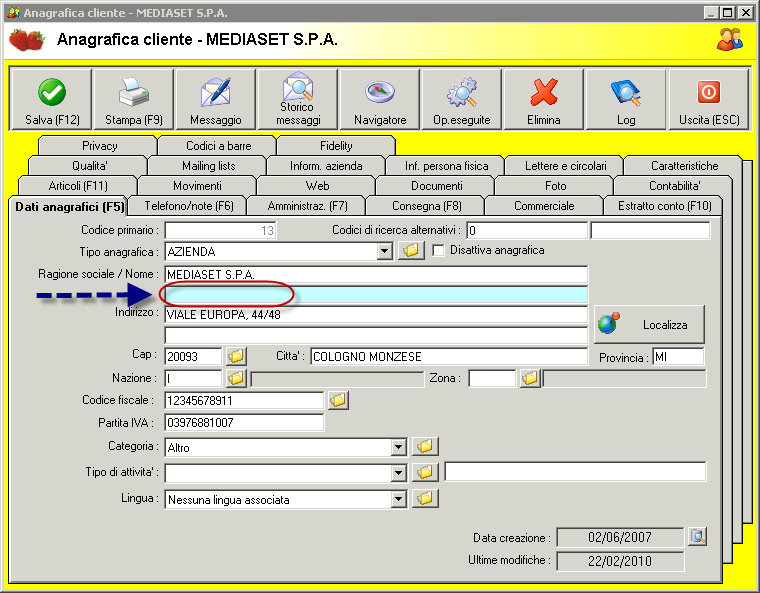Open folder lookup next to Categoria
This screenshot has height=593, width=760.
click(425, 447)
